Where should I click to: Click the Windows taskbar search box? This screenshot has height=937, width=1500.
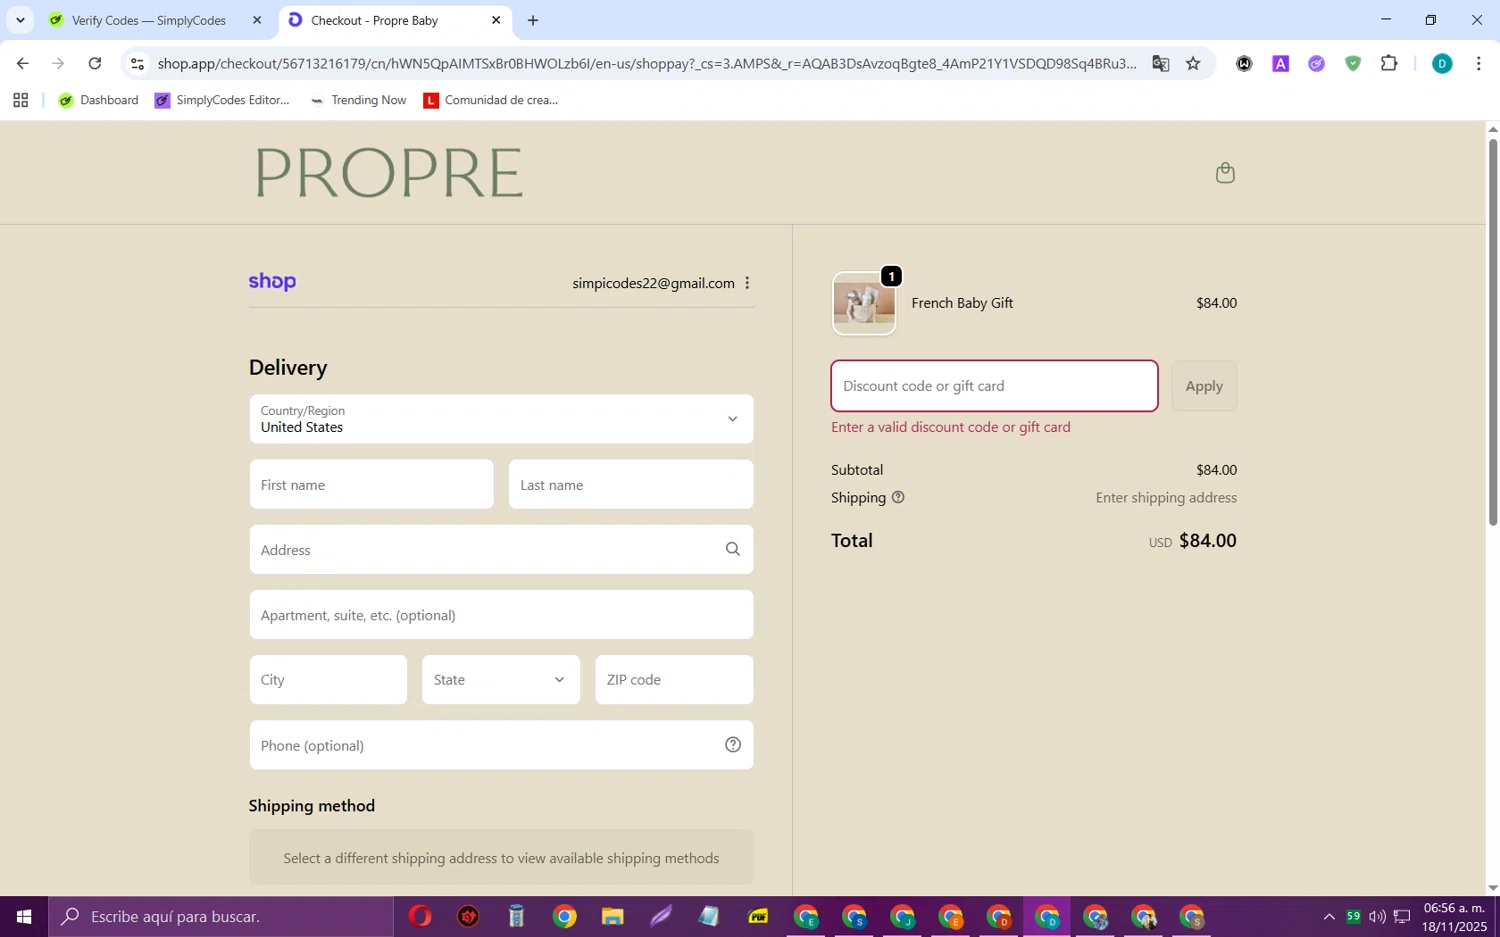pos(220,916)
